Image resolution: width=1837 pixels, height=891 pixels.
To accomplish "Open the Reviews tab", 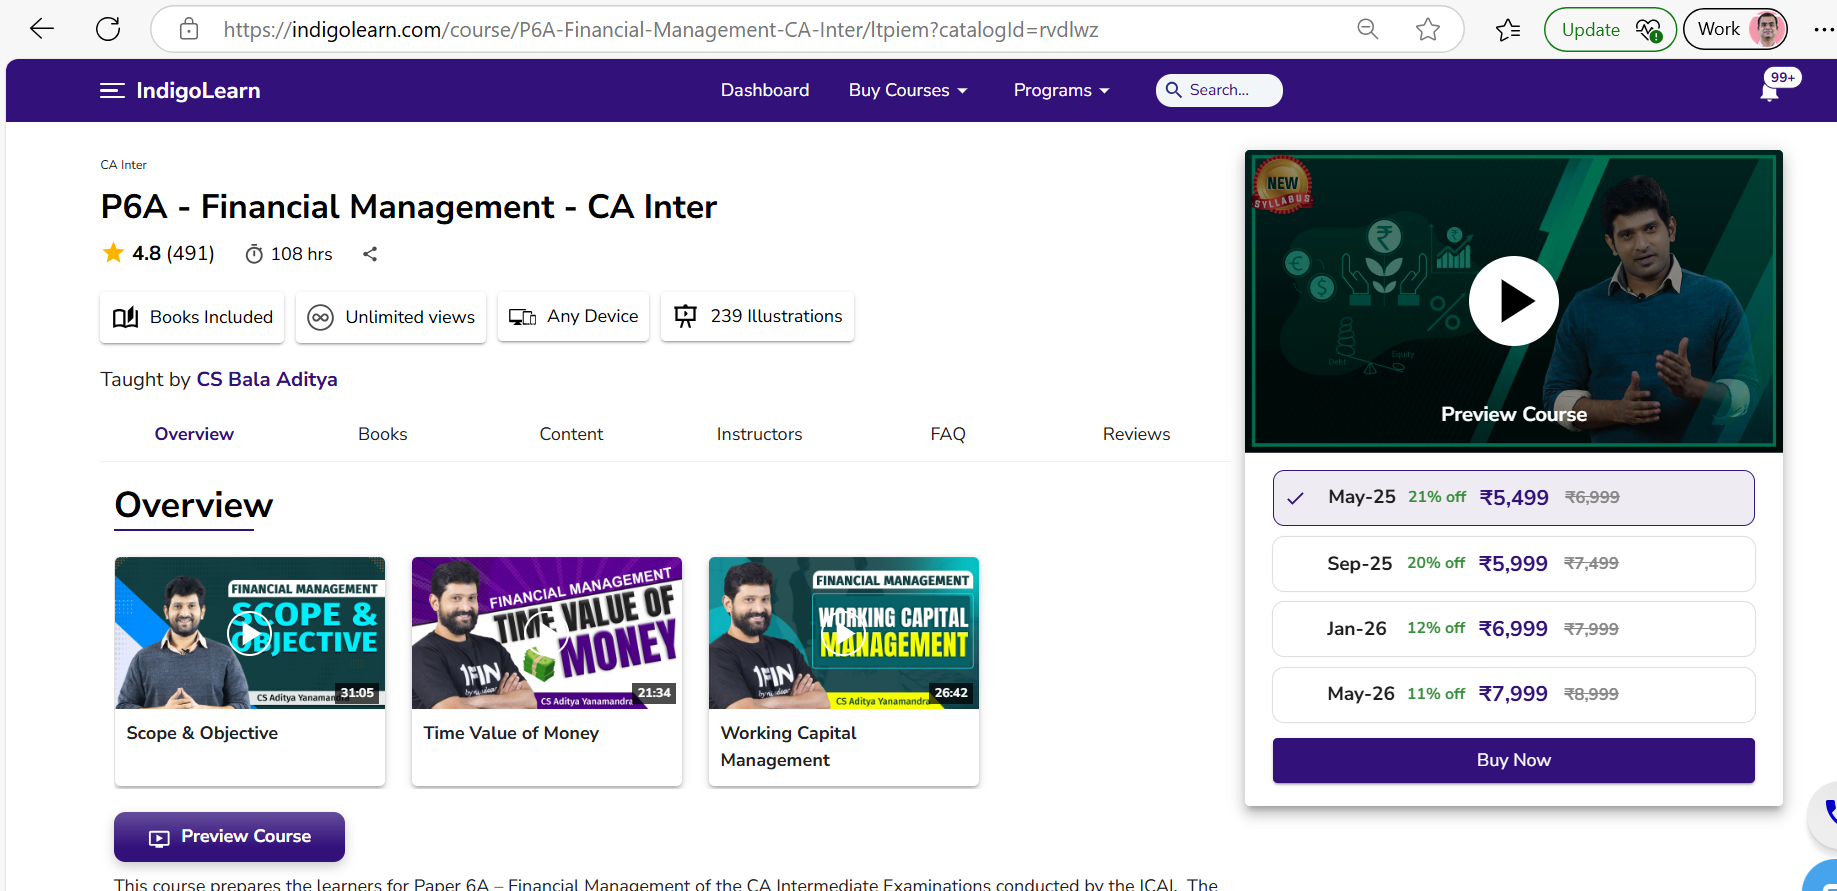I will (1136, 434).
